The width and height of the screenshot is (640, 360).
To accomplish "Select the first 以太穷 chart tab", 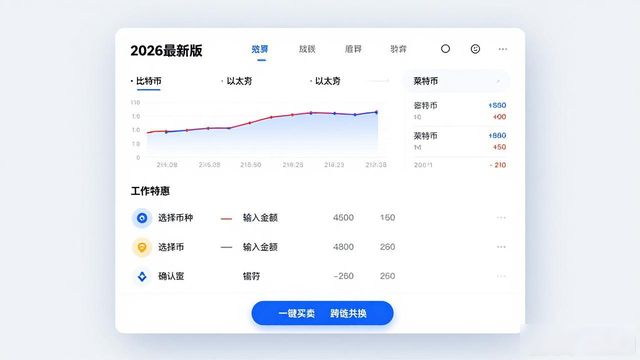I will point(239,81).
